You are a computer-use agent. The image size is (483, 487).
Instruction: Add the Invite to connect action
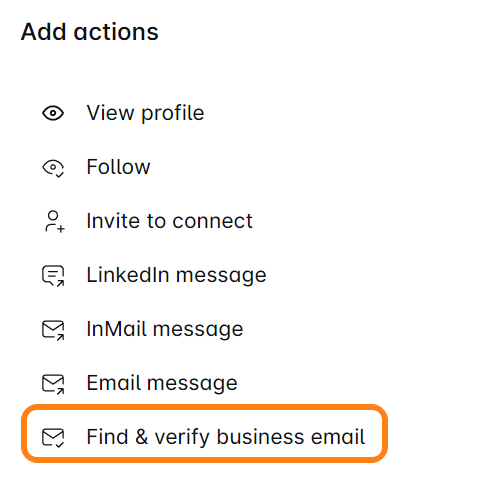click(169, 221)
